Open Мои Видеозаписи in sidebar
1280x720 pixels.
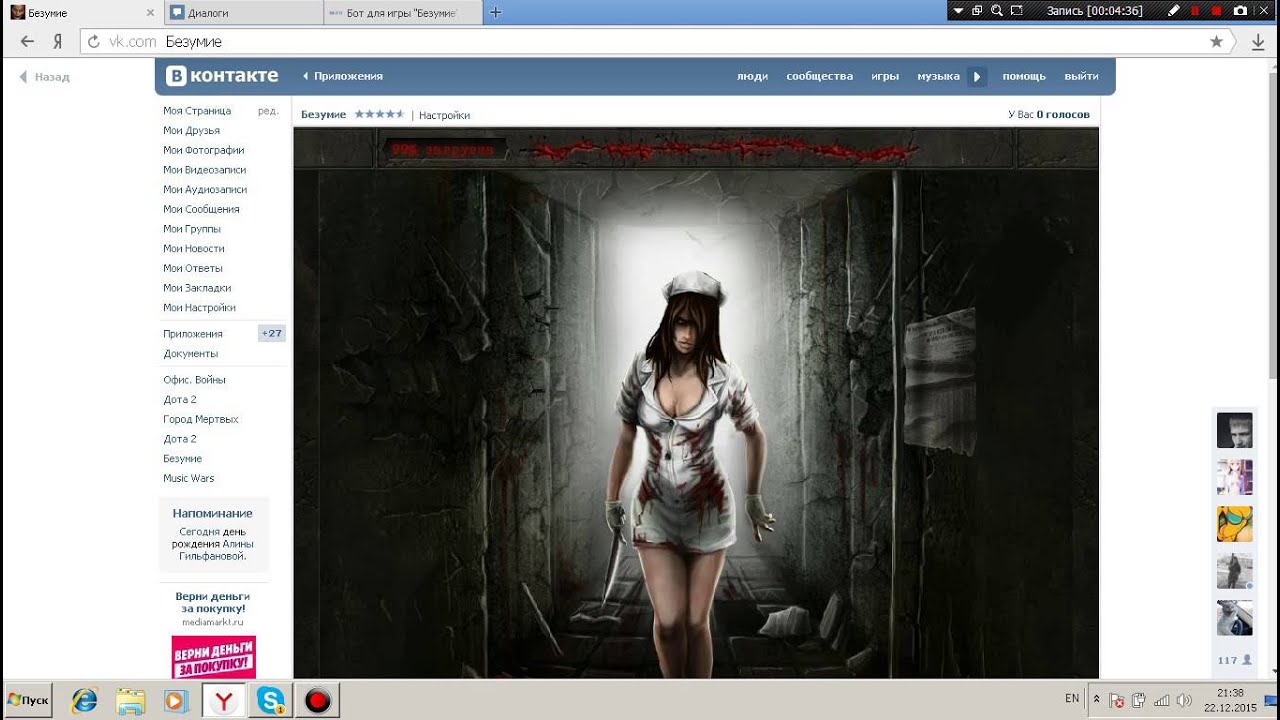pos(205,170)
